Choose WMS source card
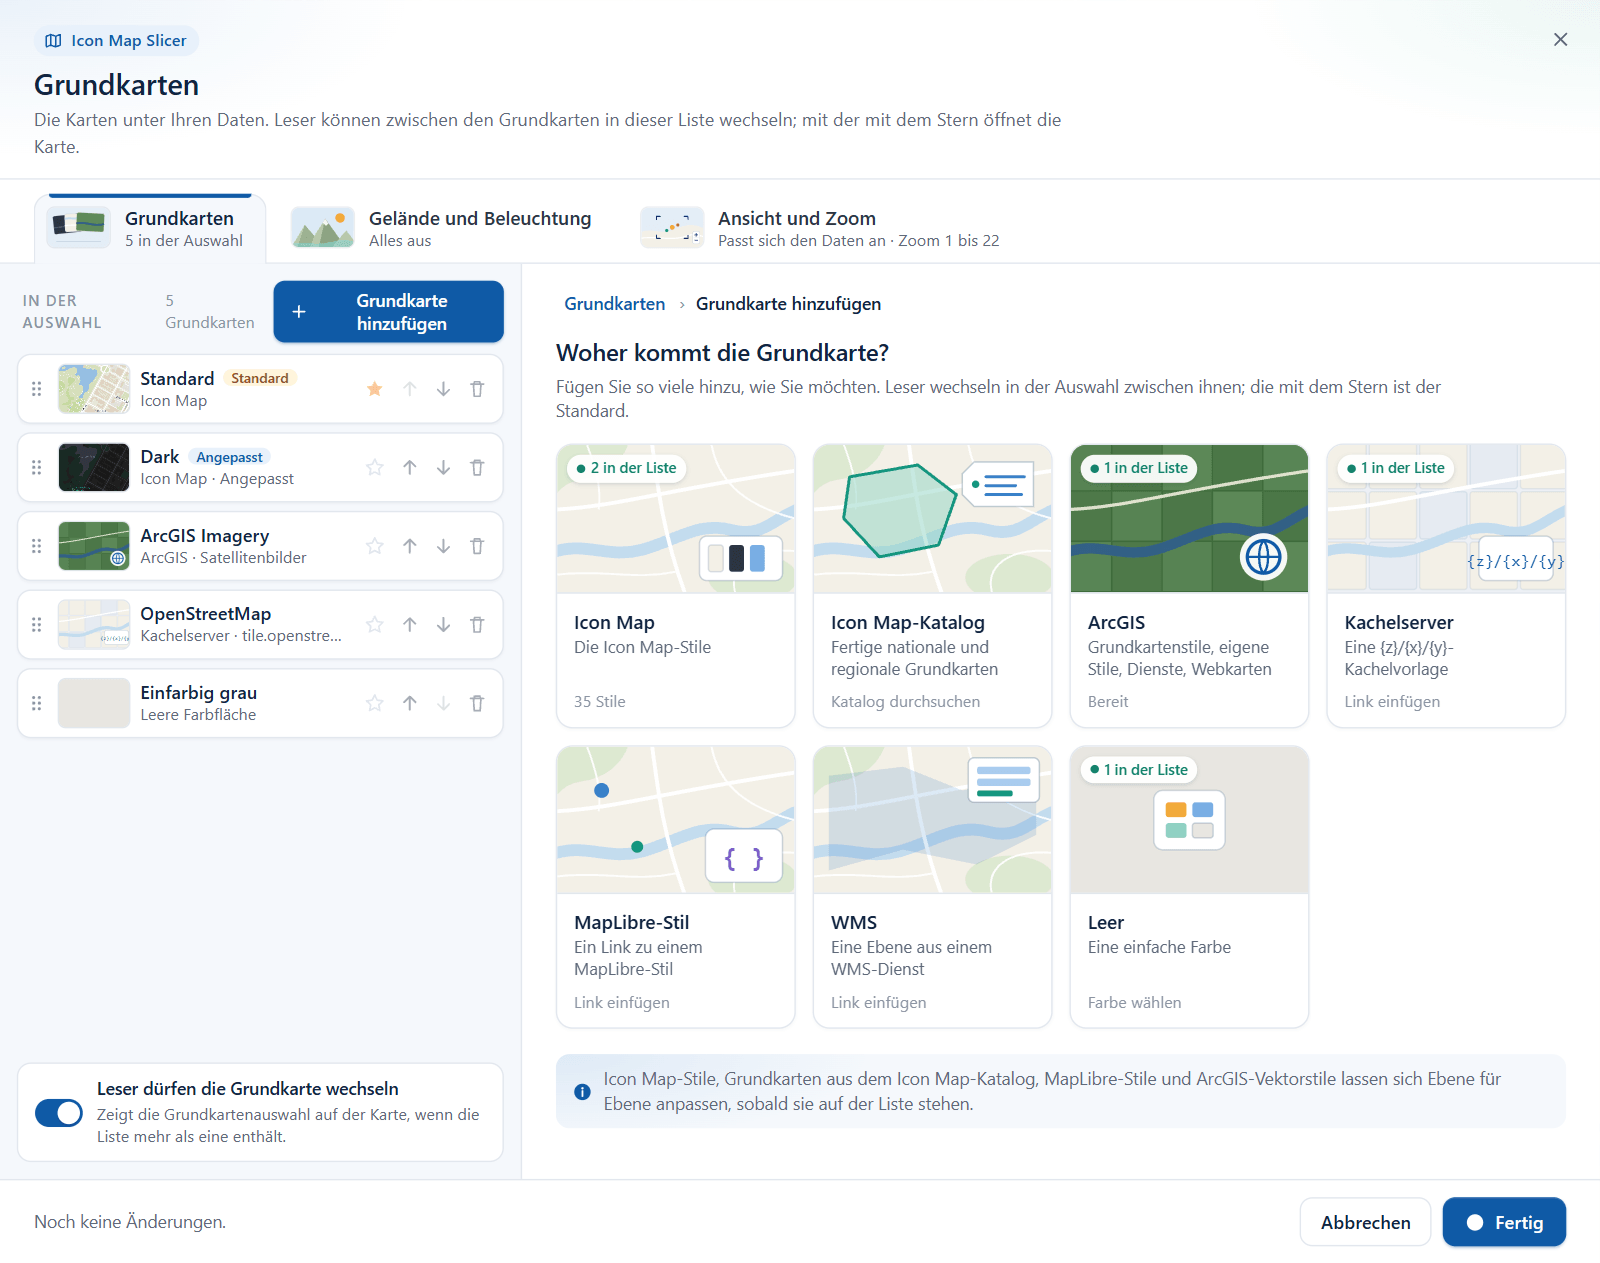This screenshot has width=1600, height=1263. point(932,887)
